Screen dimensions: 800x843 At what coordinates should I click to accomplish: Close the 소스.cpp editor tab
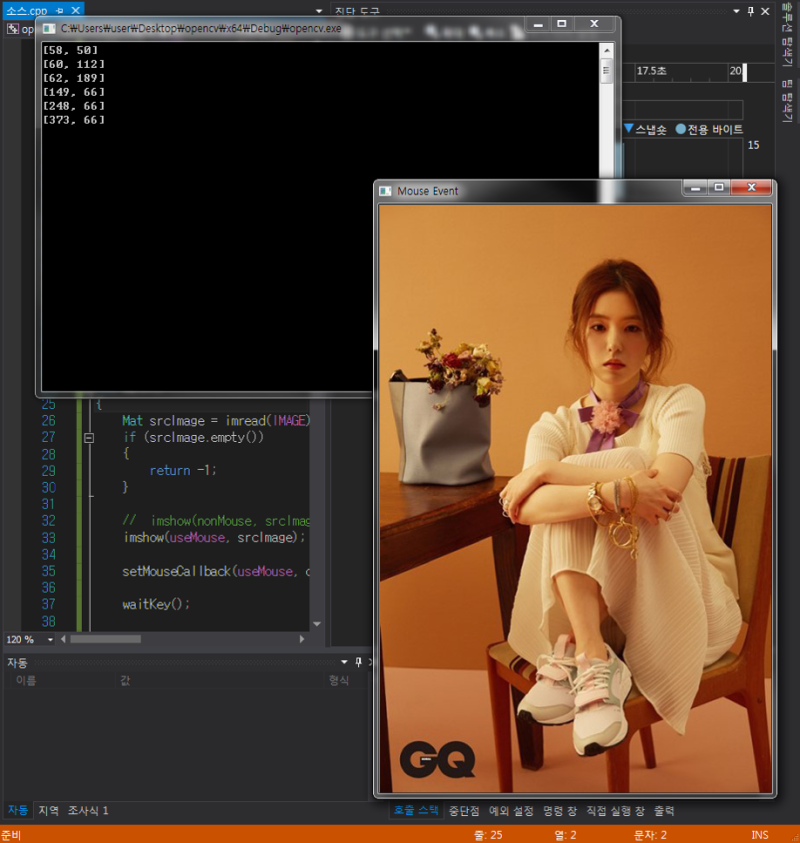(76, 10)
